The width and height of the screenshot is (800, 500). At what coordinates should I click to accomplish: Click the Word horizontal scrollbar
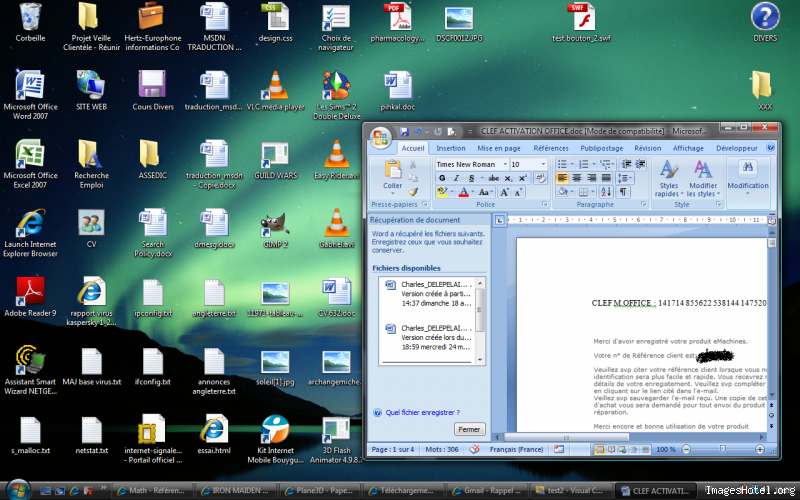(566, 437)
